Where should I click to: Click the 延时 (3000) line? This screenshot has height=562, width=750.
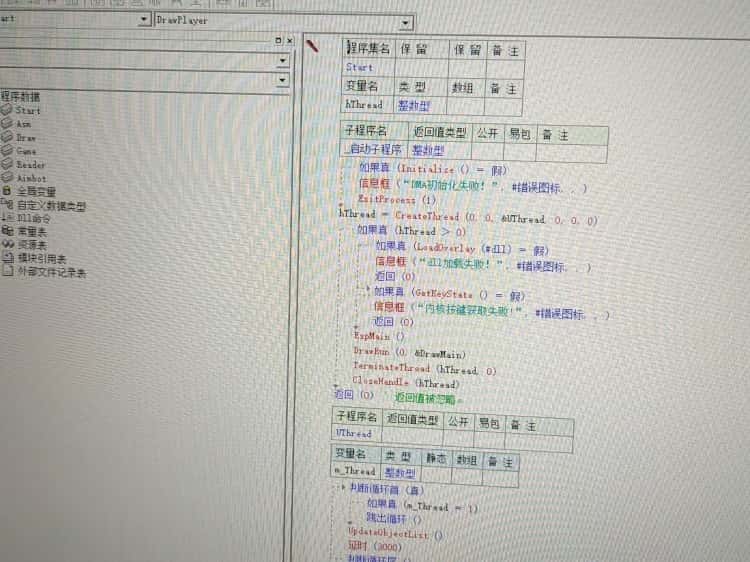pos(375,546)
